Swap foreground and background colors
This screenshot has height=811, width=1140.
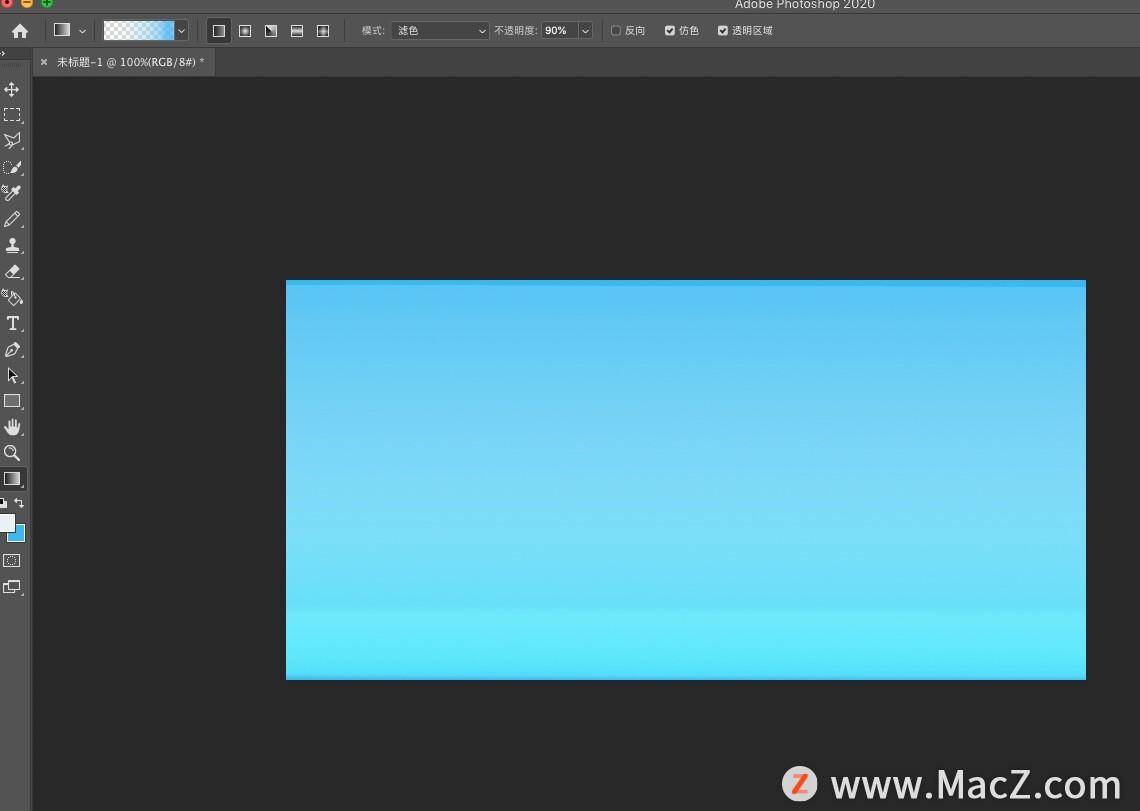coord(20,503)
